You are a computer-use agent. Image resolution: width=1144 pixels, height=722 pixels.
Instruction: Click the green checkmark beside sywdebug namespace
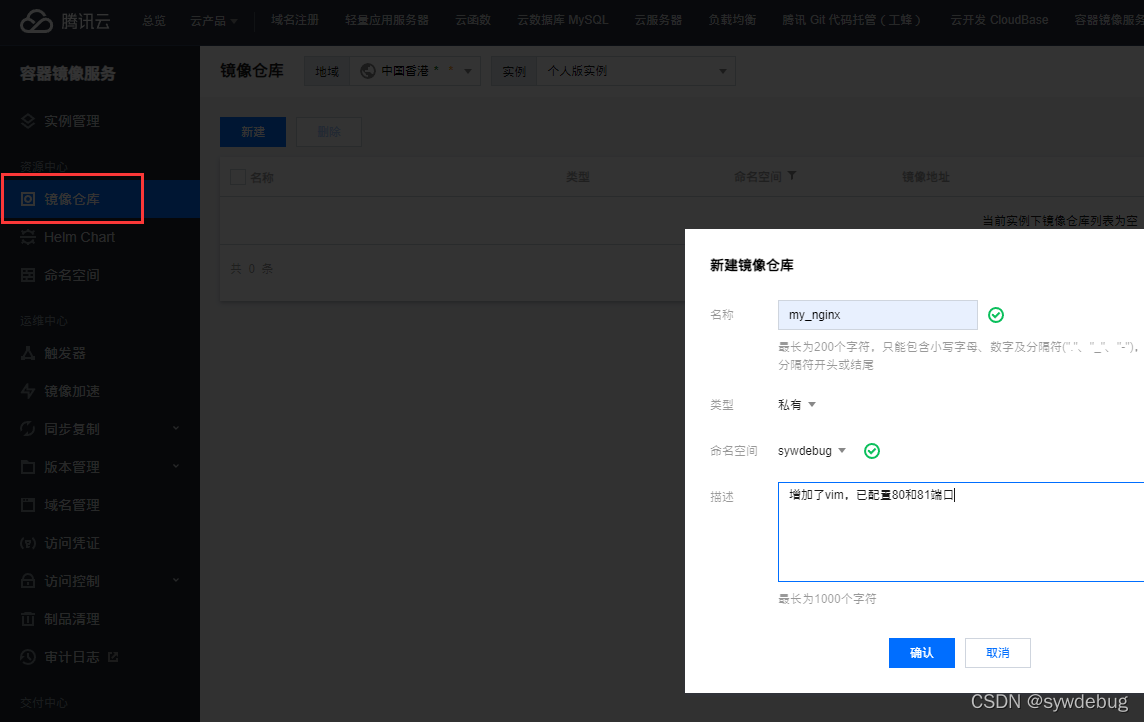click(871, 451)
